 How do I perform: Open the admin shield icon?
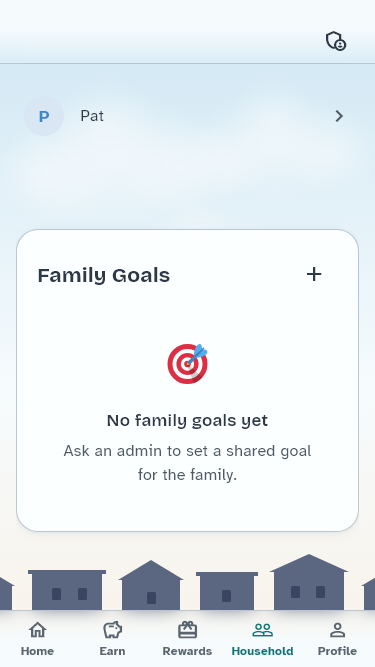click(x=336, y=41)
